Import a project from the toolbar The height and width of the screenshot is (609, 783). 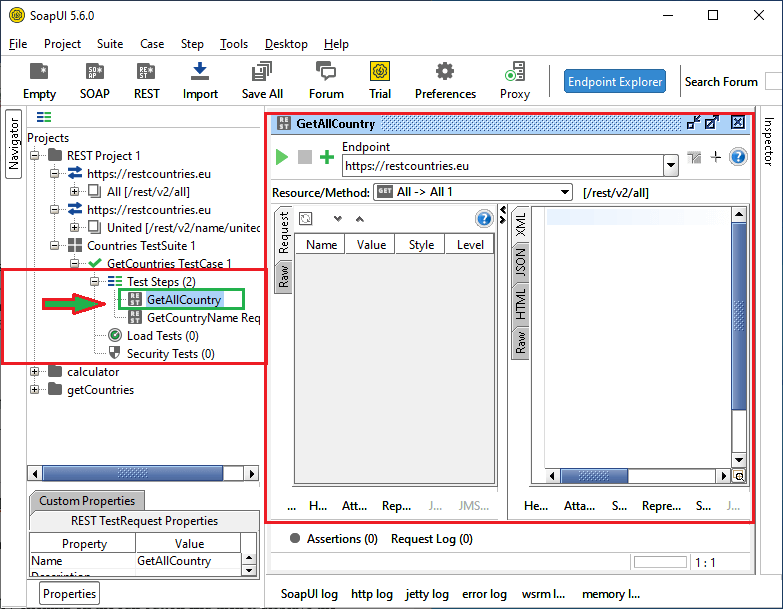pos(200,81)
